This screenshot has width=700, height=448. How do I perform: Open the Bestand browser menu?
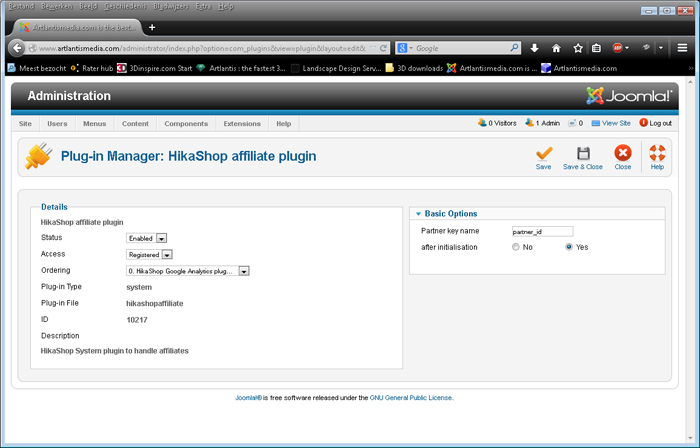[x=21, y=6]
